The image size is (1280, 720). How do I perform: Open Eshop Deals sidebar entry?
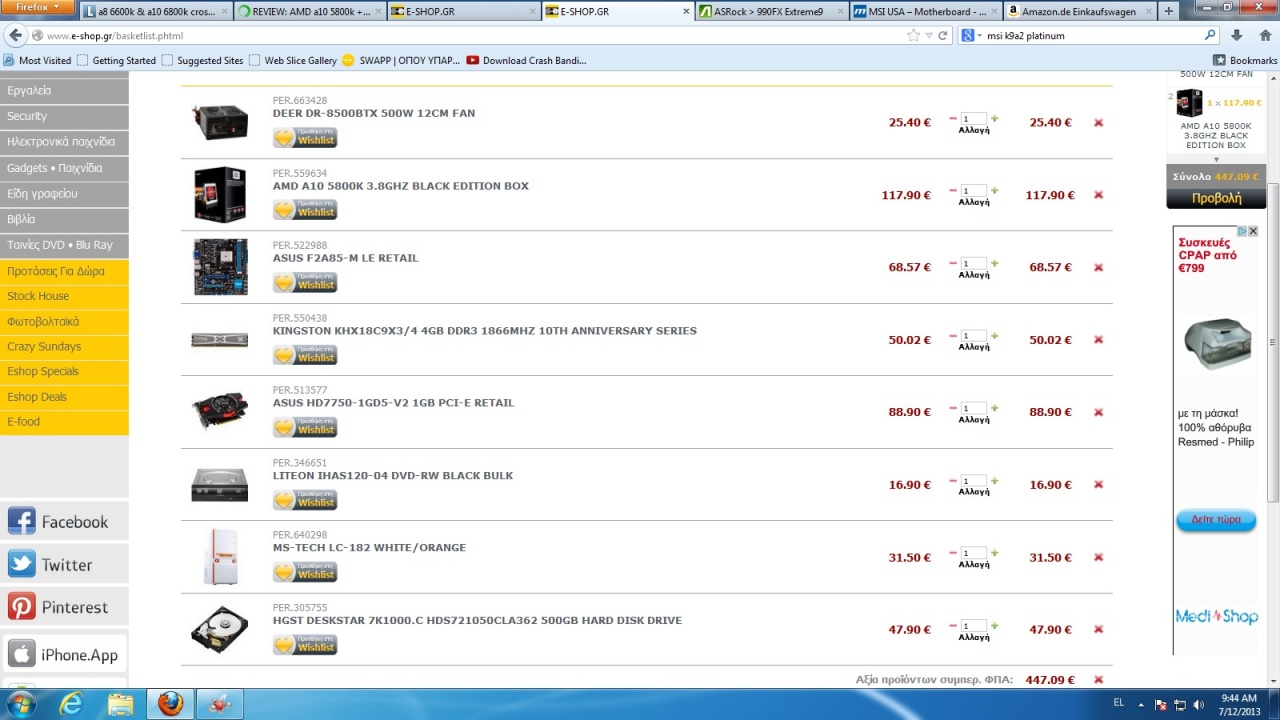pos(64,397)
